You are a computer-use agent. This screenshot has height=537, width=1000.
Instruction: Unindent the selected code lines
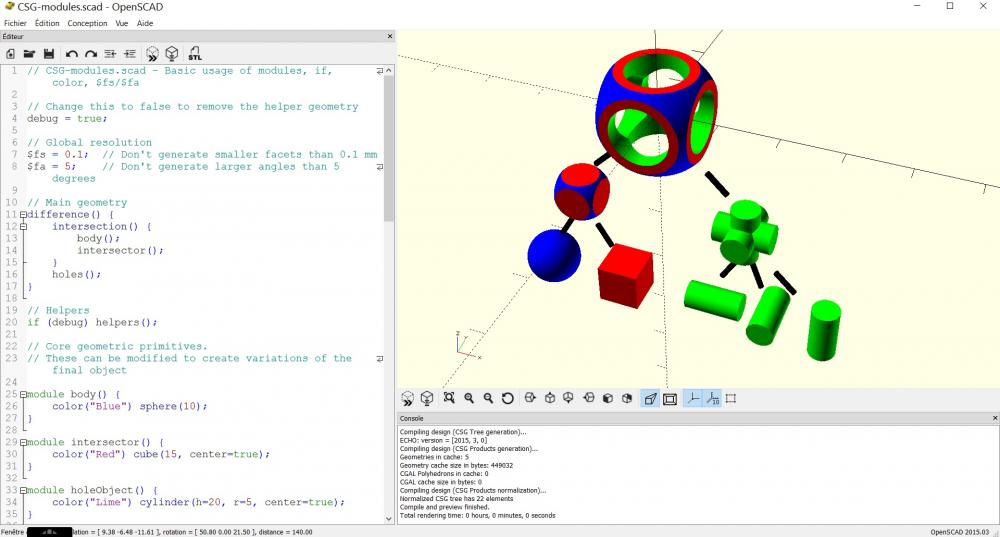(x=110, y=54)
